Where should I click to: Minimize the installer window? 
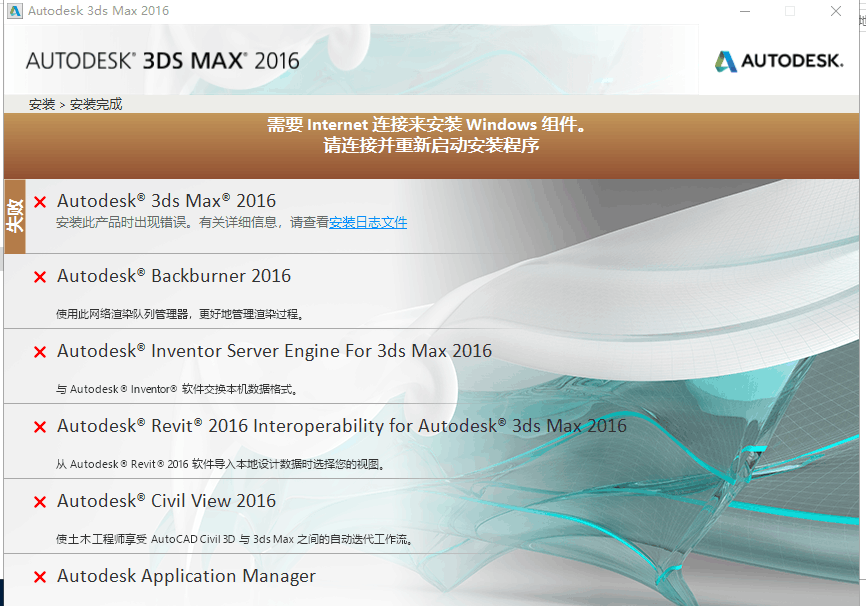[x=745, y=11]
